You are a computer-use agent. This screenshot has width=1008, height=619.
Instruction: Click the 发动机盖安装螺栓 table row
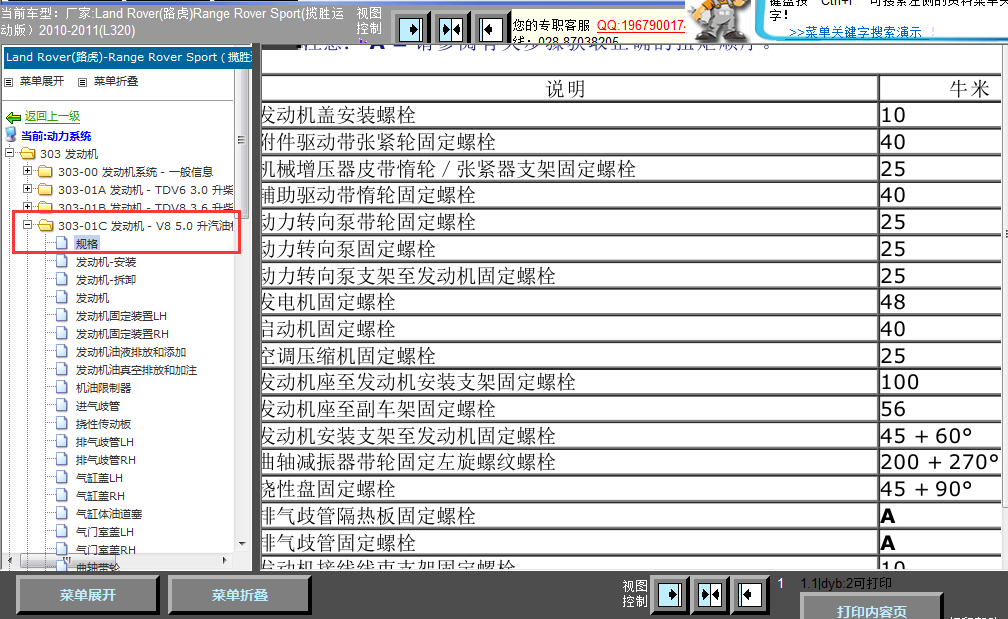(631, 115)
